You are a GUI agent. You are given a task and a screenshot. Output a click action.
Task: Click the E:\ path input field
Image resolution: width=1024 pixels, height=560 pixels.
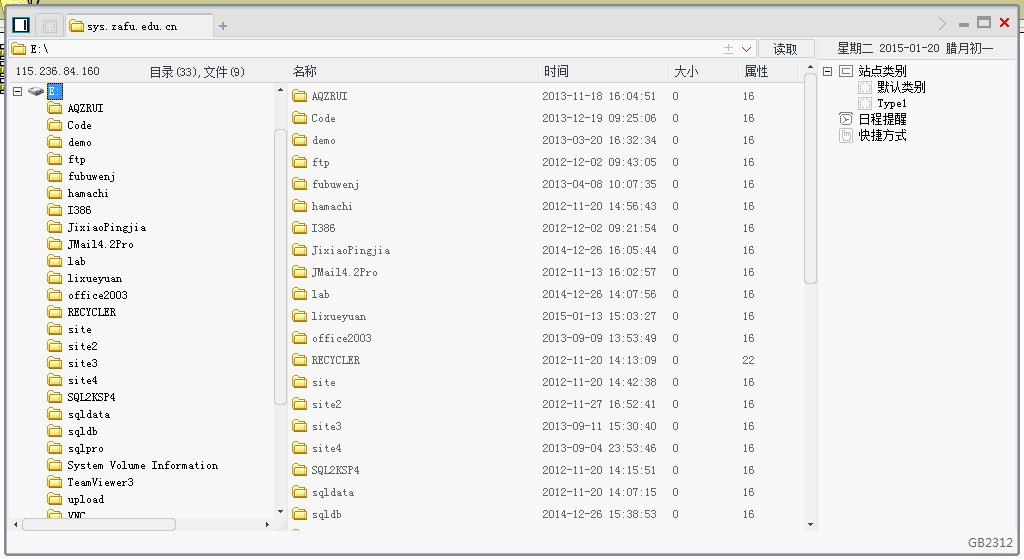[366, 49]
